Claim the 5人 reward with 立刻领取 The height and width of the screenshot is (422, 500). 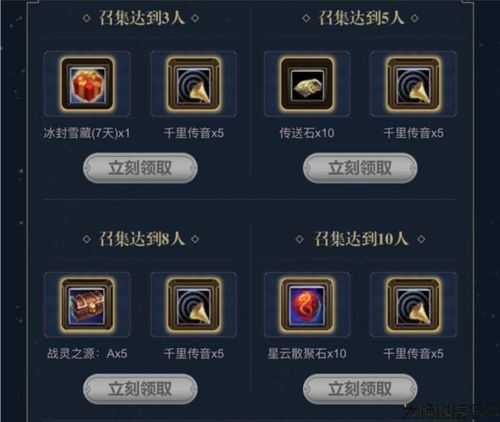tap(360, 168)
